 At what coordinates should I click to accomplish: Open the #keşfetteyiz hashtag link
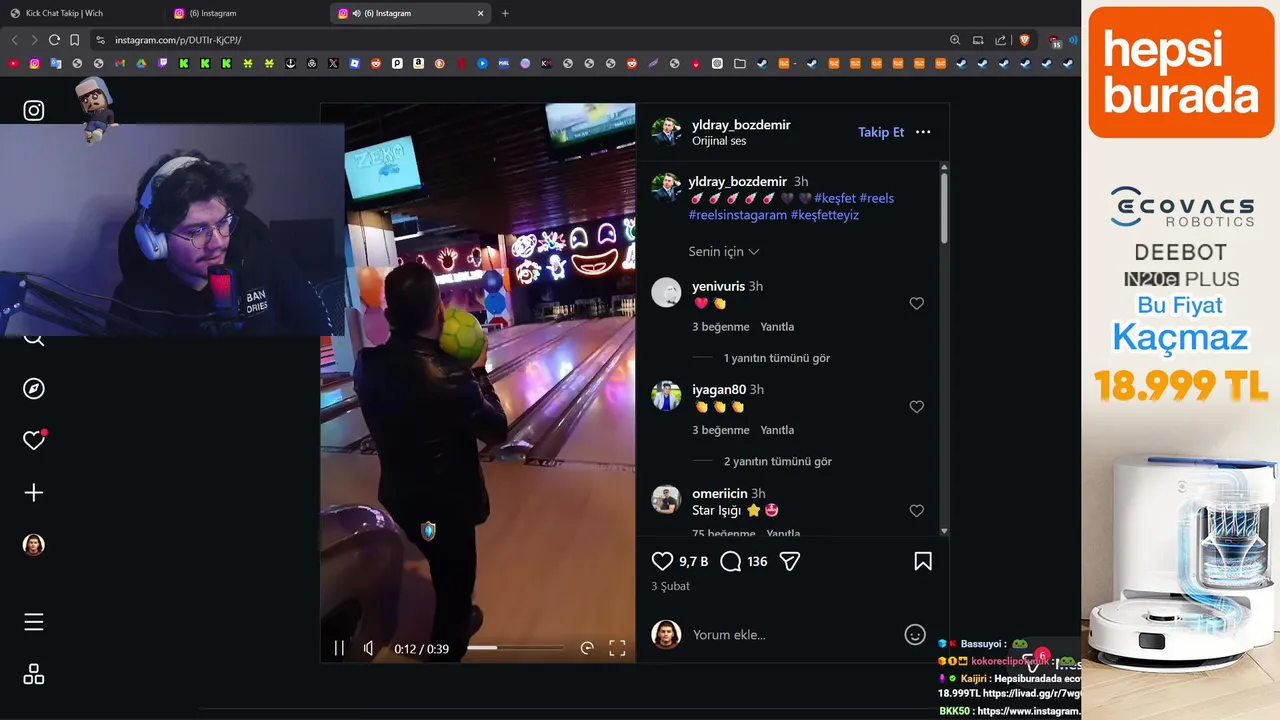click(825, 215)
